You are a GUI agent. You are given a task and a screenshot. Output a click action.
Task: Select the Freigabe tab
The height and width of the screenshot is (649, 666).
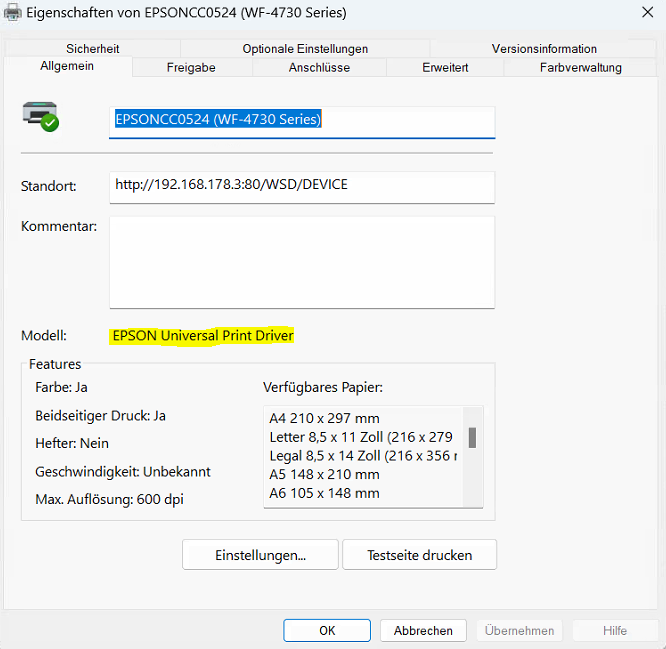point(191,67)
